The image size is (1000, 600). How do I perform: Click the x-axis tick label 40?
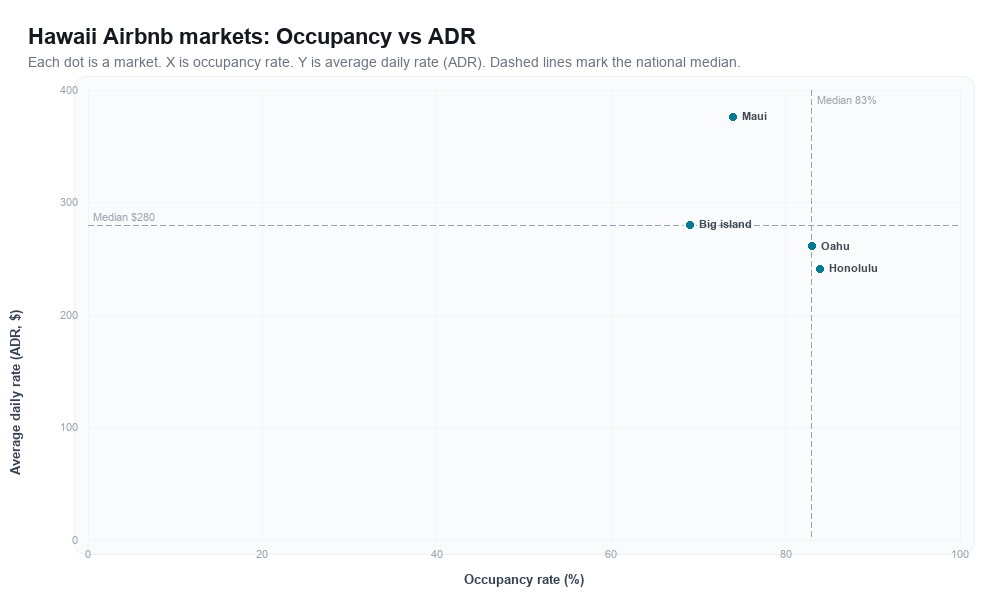[437, 555]
